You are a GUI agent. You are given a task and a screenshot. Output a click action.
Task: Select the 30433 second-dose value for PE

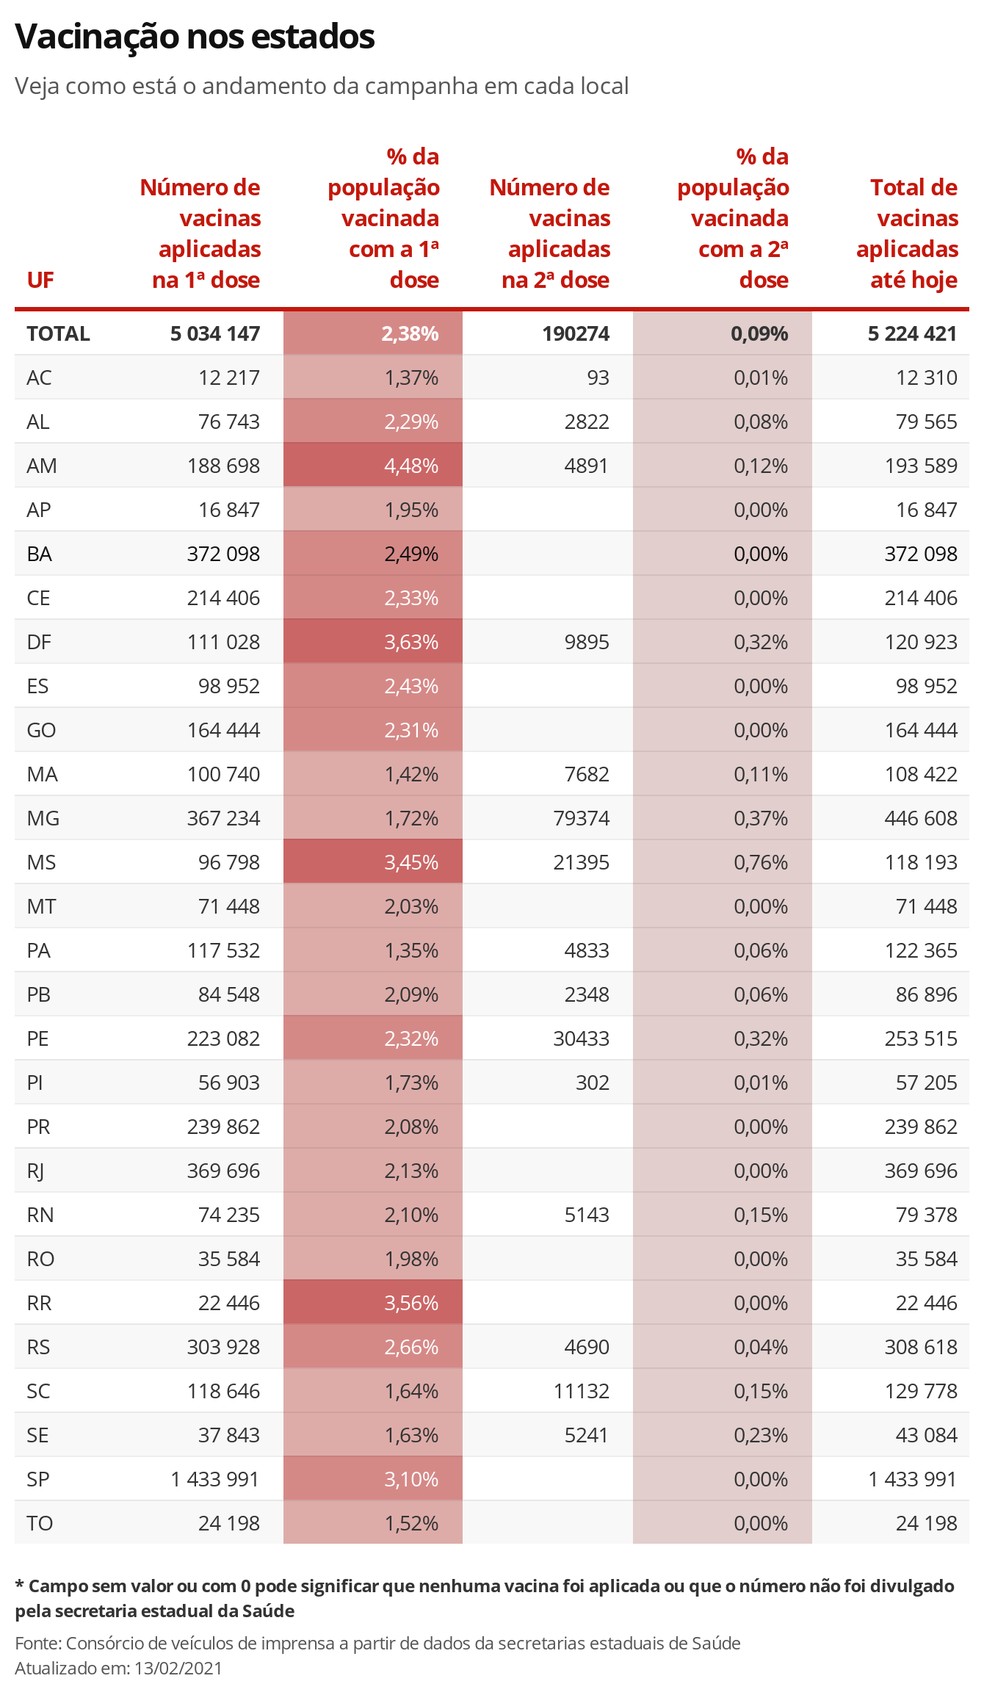581,1038
